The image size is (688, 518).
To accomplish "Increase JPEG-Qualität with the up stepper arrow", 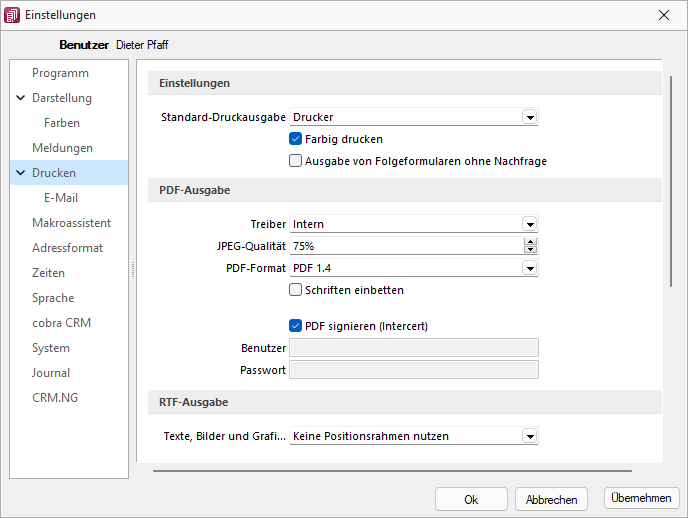I will (x=530, y=242).
